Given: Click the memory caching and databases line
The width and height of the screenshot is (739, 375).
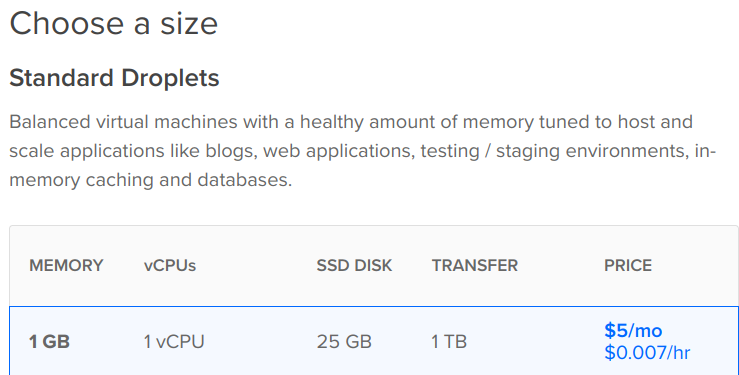Looking at the screenshot, I should point(151,180).
